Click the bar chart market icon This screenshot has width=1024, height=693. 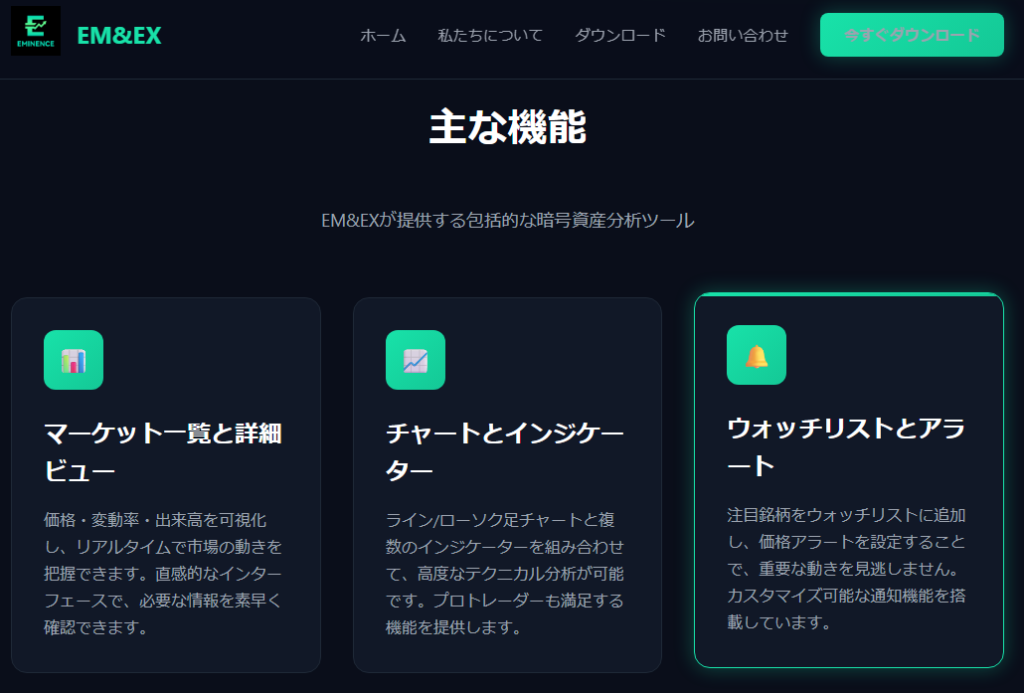click(74, 360)
